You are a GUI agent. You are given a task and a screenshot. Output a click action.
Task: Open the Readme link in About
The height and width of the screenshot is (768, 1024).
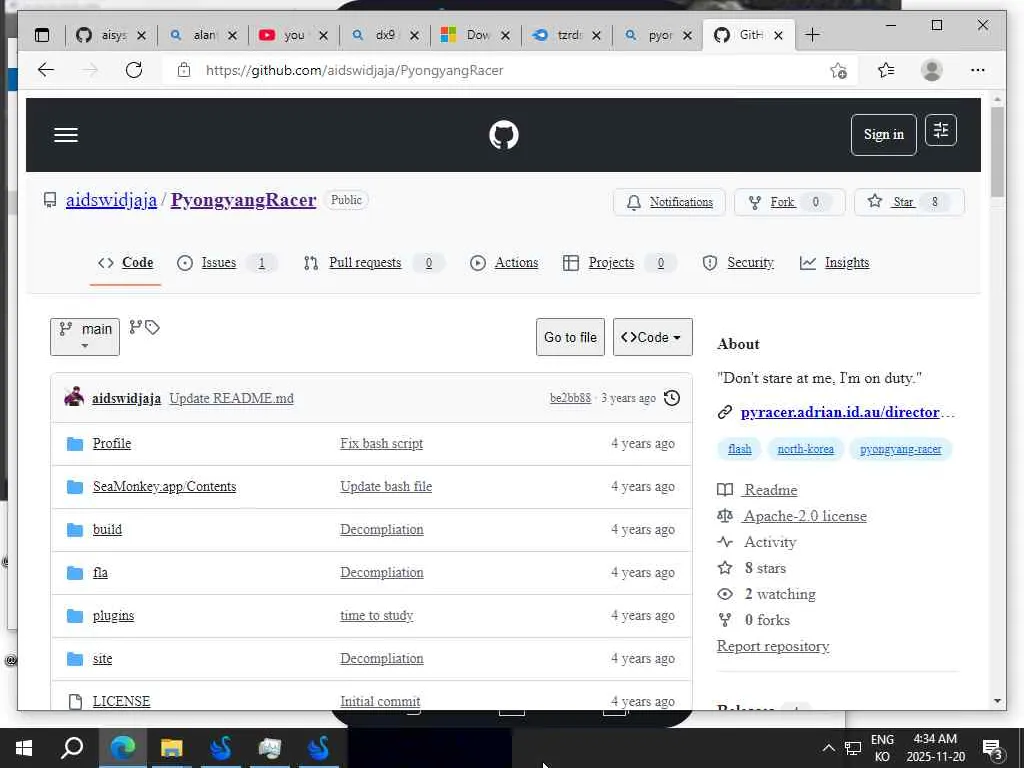(770, 490)
